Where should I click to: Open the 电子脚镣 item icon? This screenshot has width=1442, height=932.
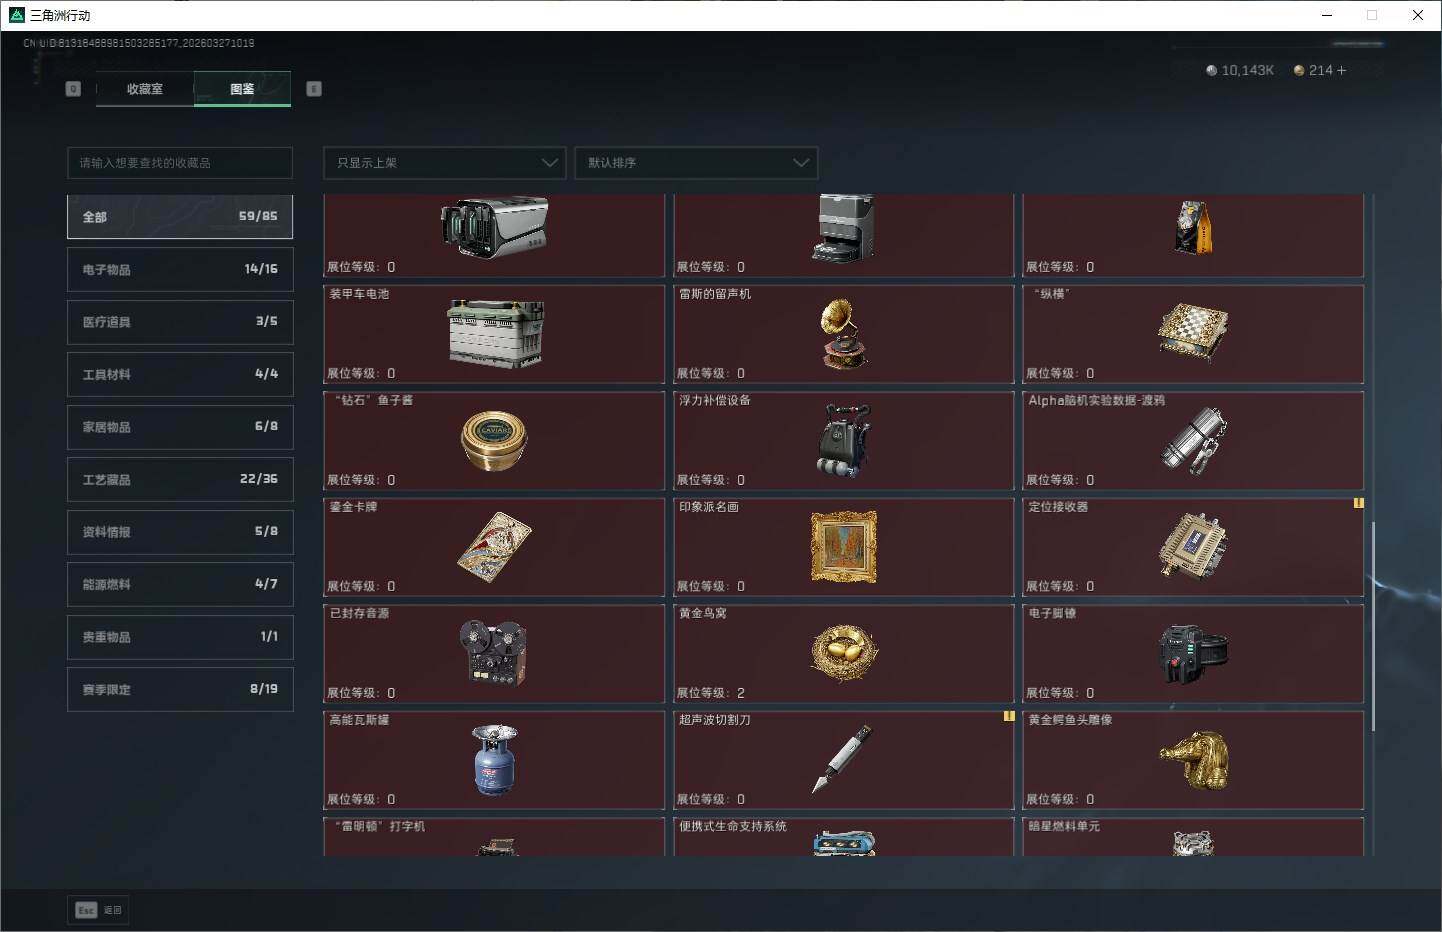tap(1192, 653)
